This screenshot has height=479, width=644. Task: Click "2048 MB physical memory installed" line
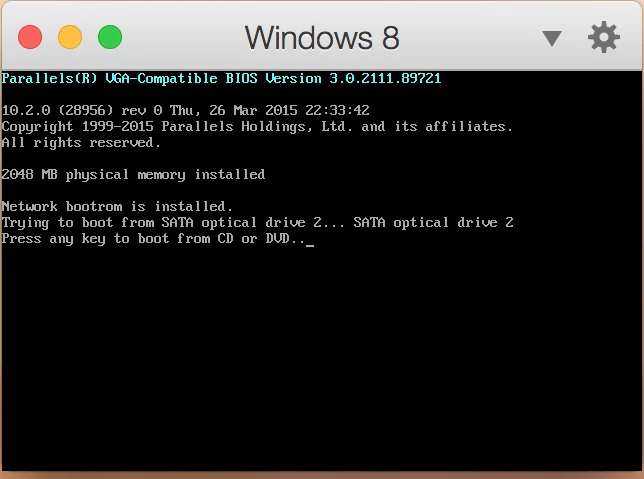click(133, 175)
